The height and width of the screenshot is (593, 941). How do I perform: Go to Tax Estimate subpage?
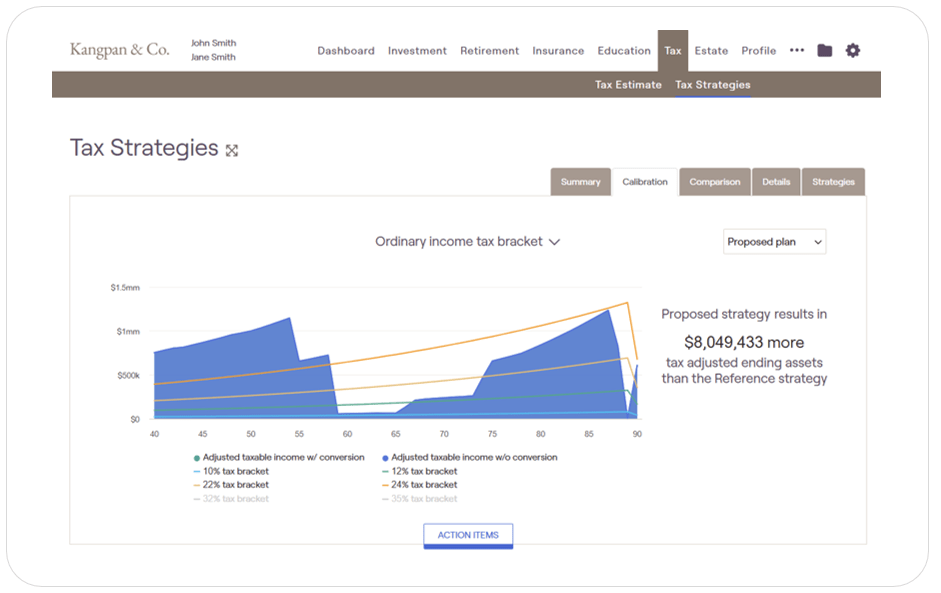pos(628,85)
